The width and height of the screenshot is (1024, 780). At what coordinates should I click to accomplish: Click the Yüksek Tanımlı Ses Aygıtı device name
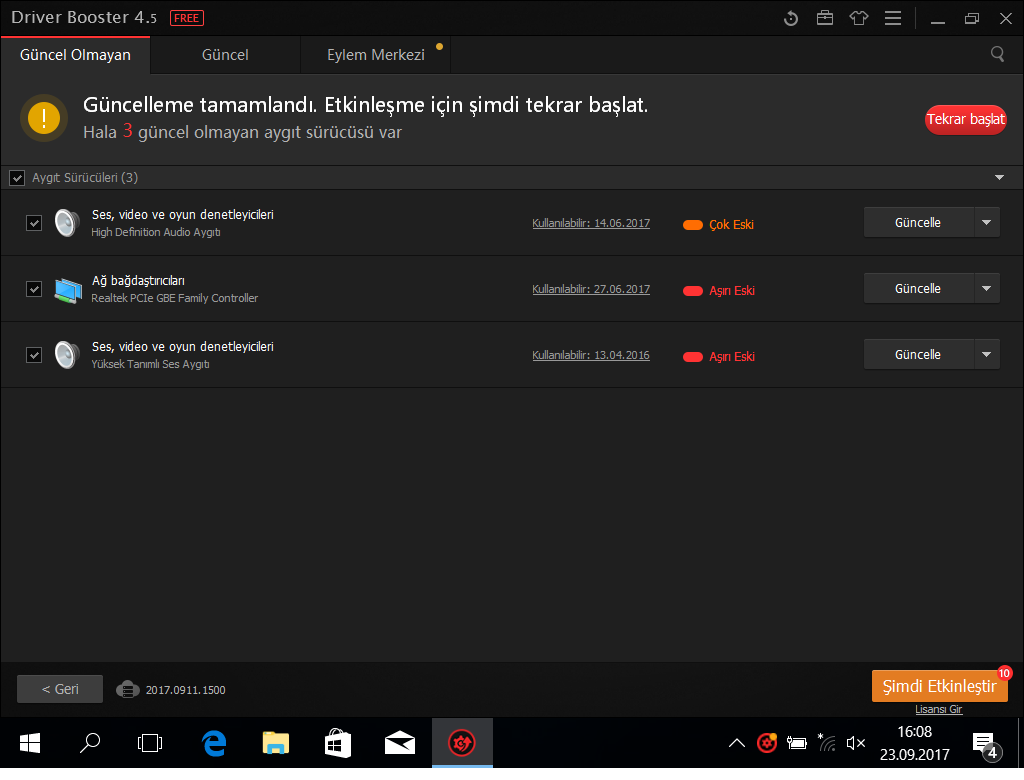pyautogui.click(x=150, y=365)
